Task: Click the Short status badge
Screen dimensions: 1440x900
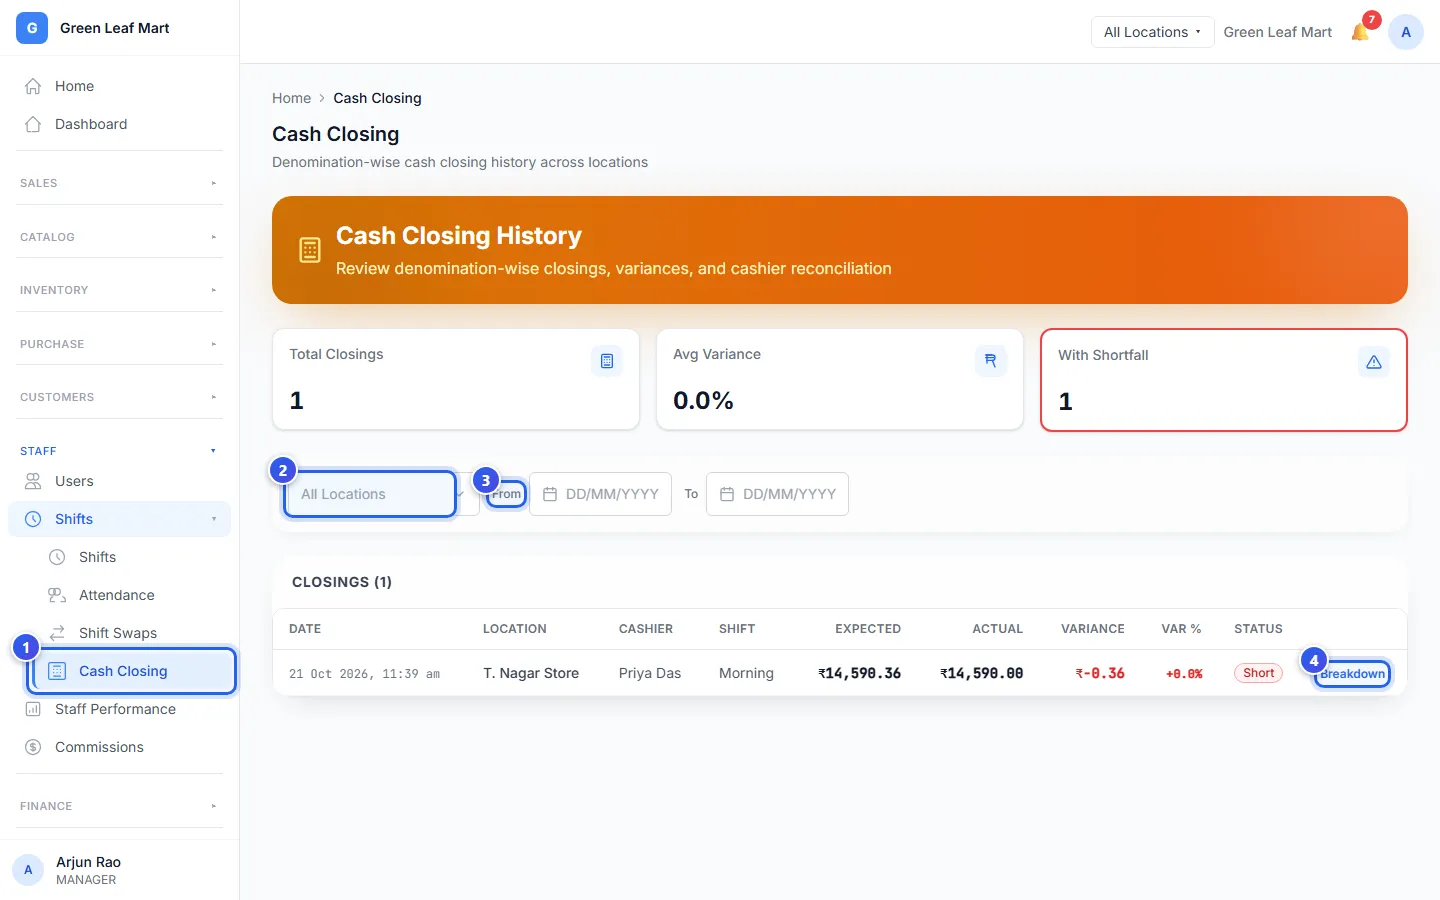Action: [1258, 673]
